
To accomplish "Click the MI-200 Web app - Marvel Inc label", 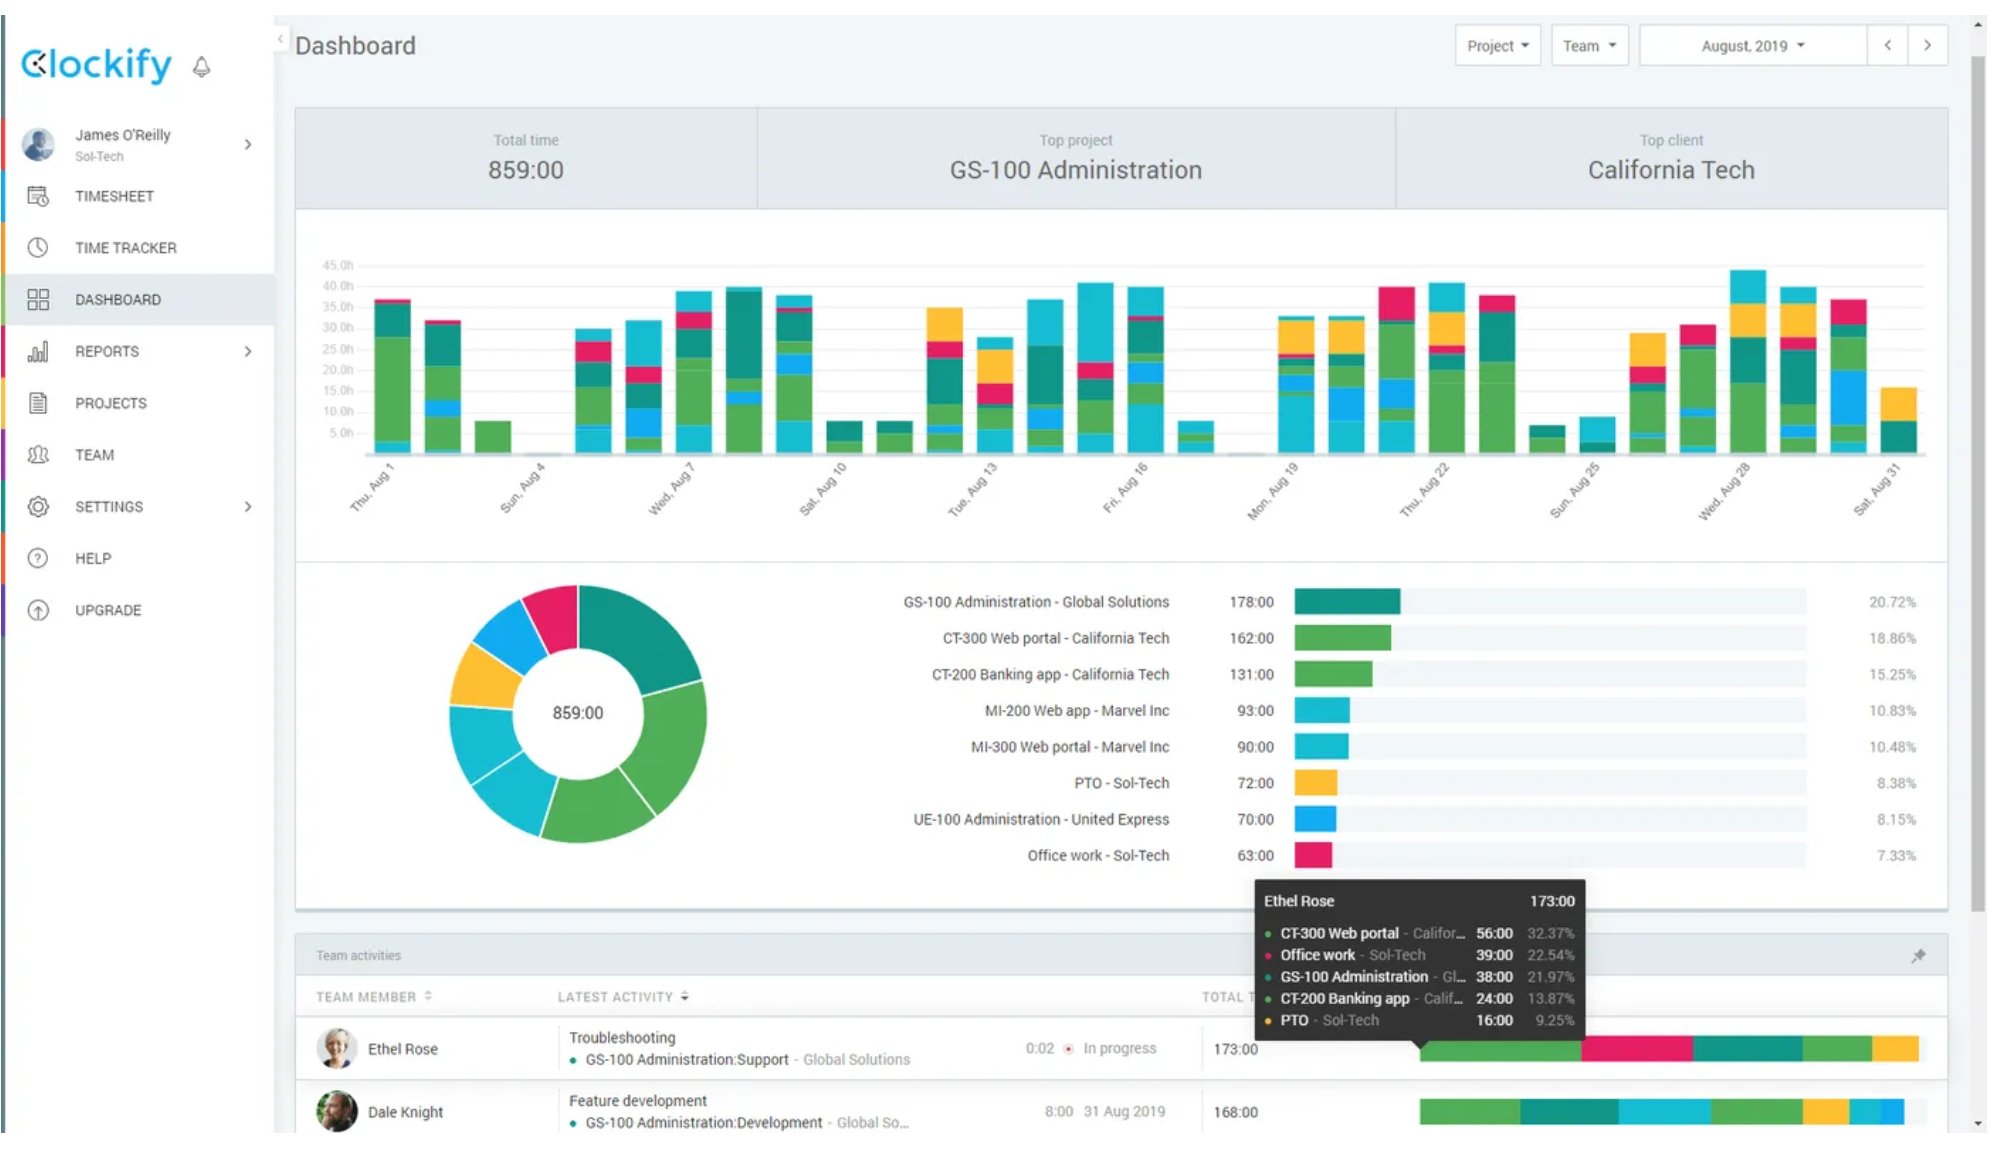I will tap(1076, 711).
